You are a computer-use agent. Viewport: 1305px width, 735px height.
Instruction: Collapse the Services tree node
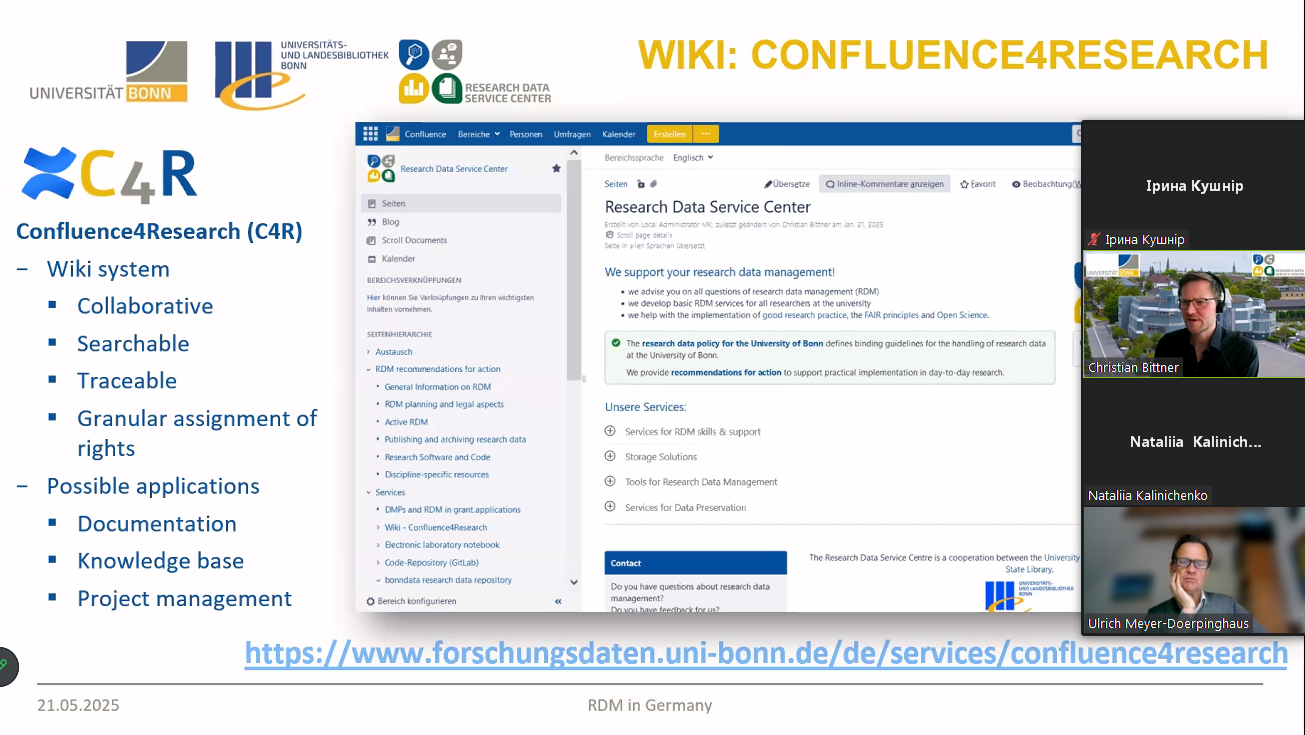(368, 492)
